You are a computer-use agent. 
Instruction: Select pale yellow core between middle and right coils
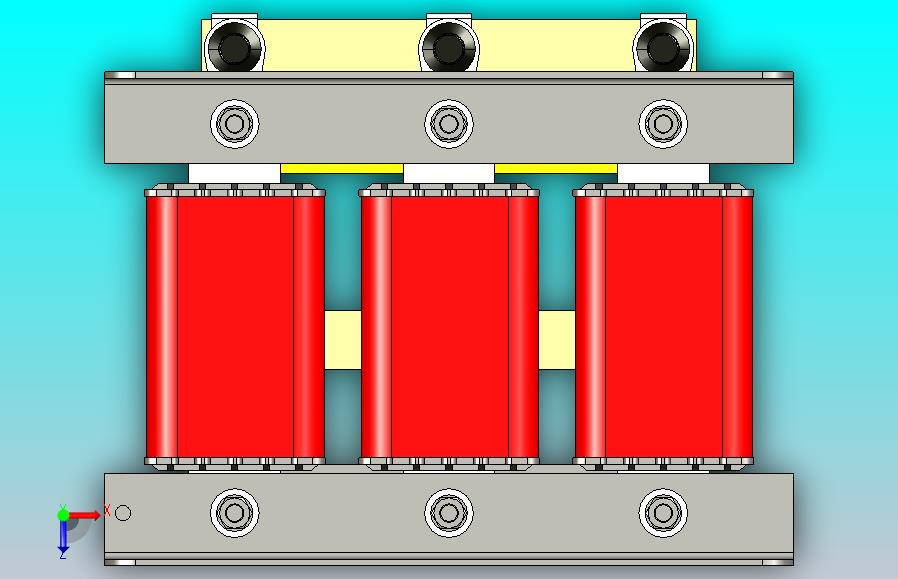click(x=557, y=340)
